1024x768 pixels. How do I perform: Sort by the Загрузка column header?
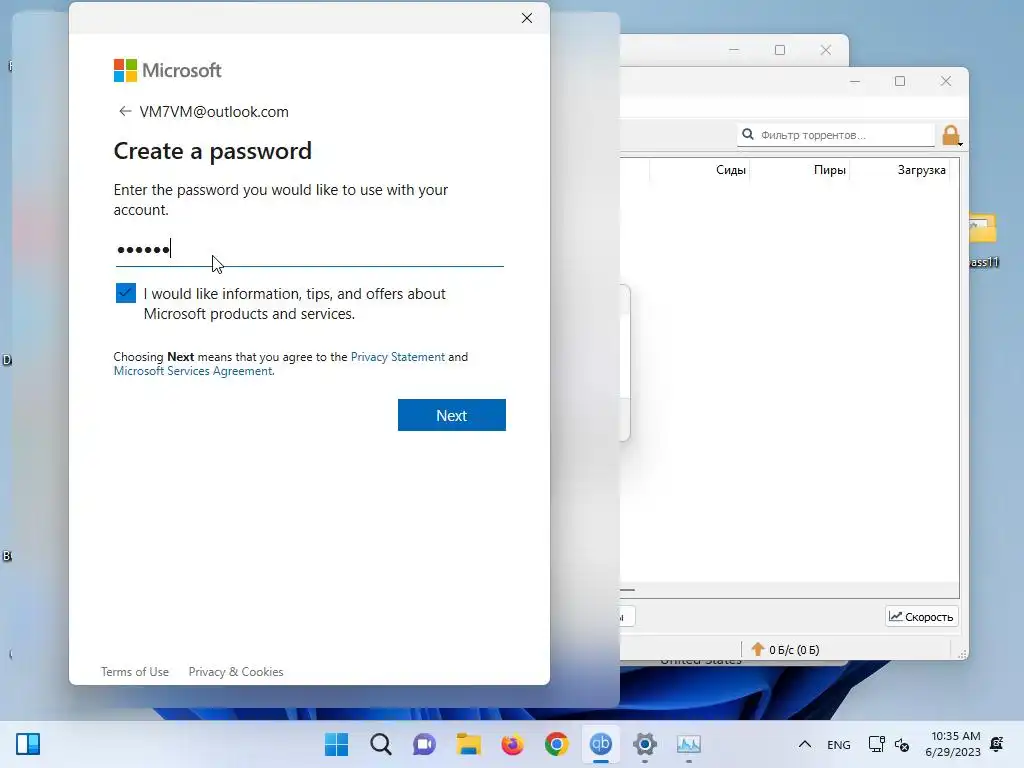921,170
